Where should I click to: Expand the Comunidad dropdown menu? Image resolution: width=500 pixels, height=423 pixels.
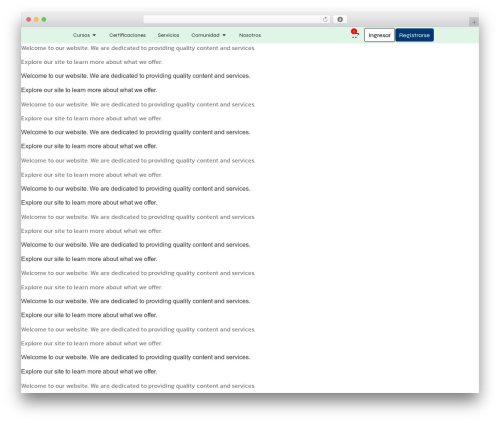point(208,35)
